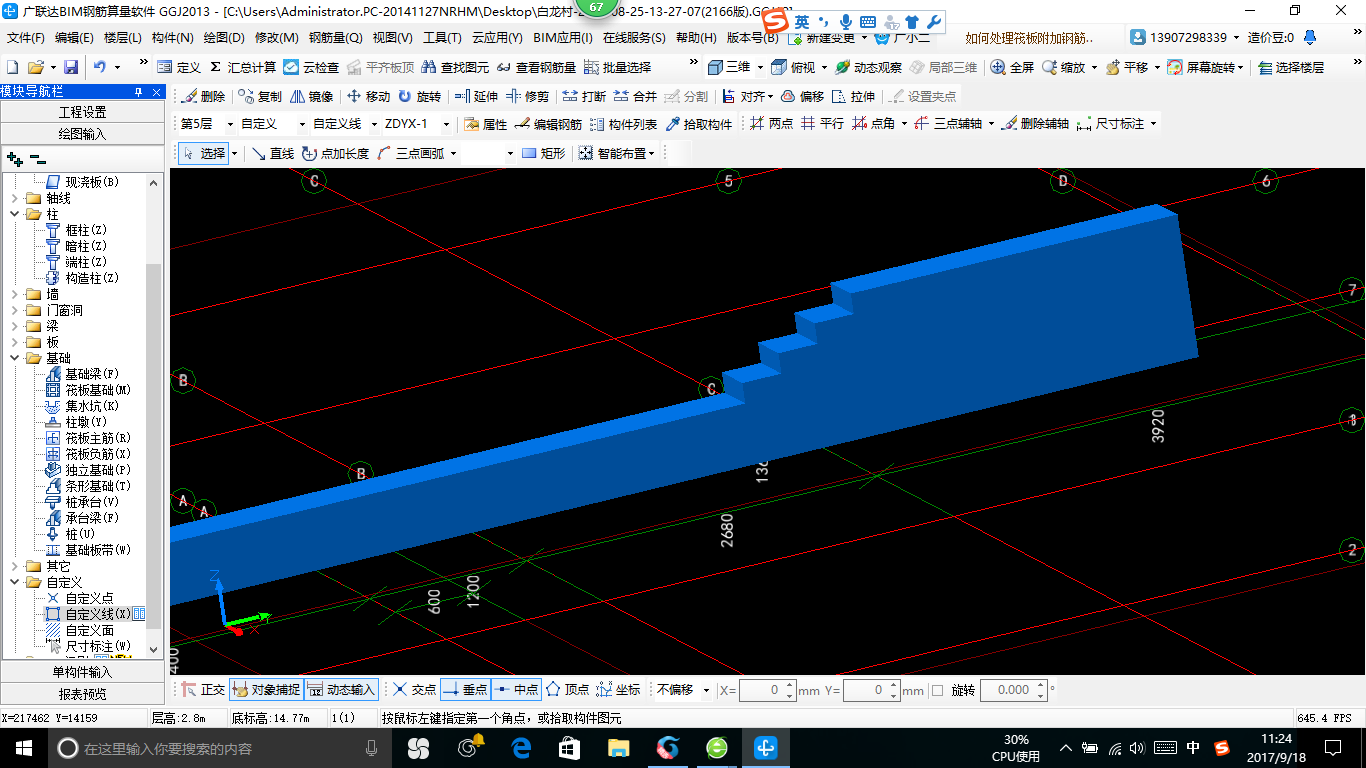Open the 构件(N) menu
Screen dimensions: 1366x768
173,38
